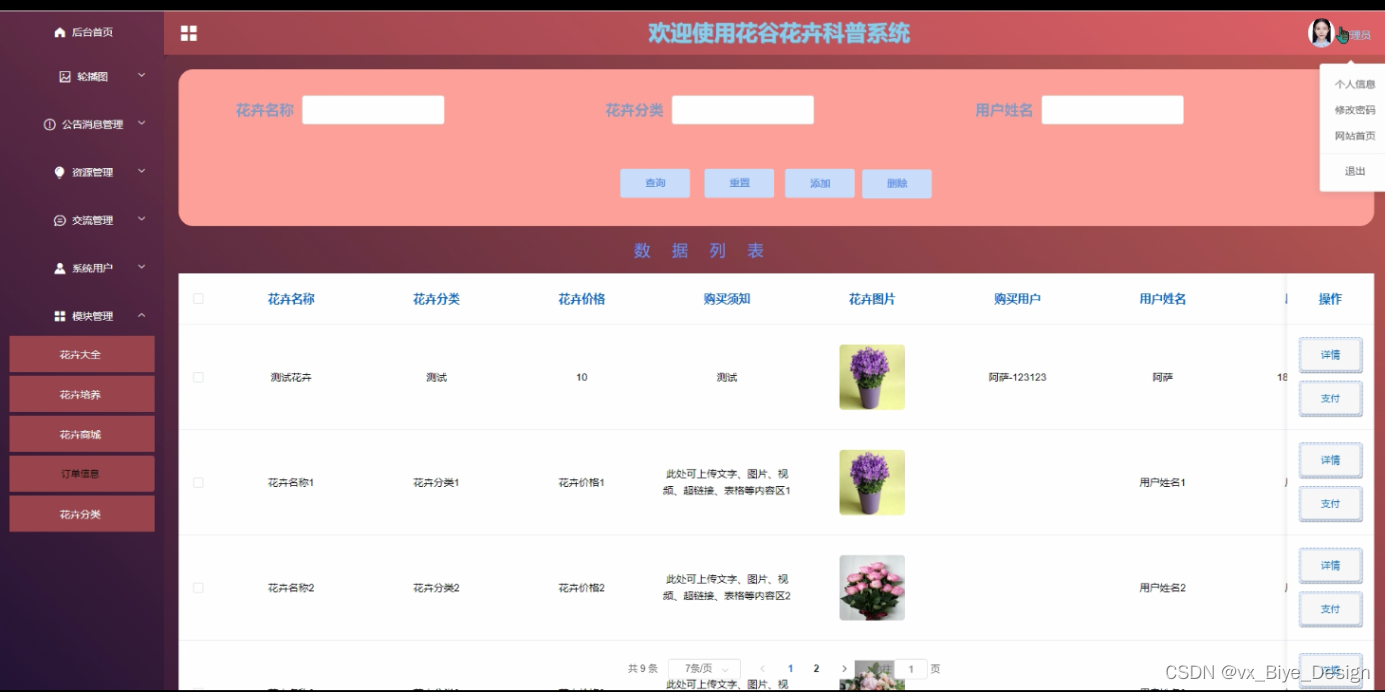Viewport: 1385px width, 692px height.
Task: Open flower image thumbnail of 花卉名称1 row
Action: click(872, 482)
